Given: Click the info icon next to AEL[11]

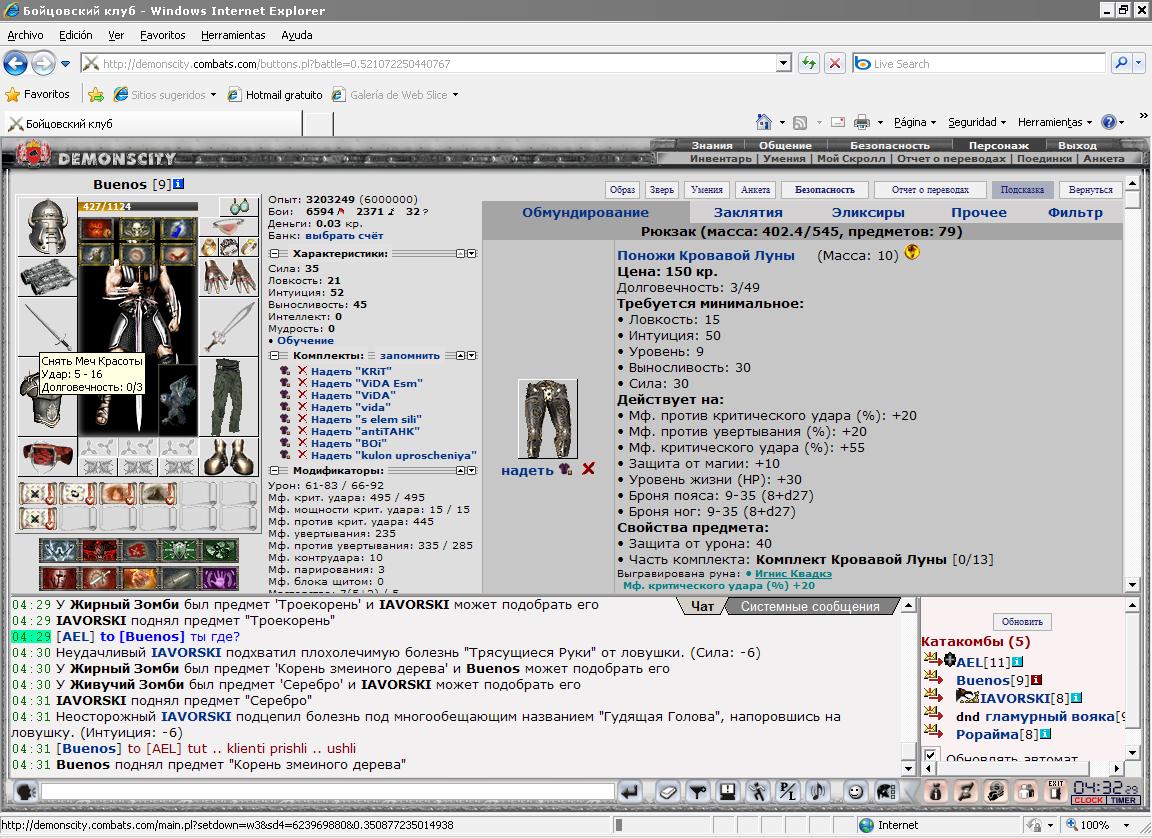Looking at the screenshot, I should [x=1018, y=662].
